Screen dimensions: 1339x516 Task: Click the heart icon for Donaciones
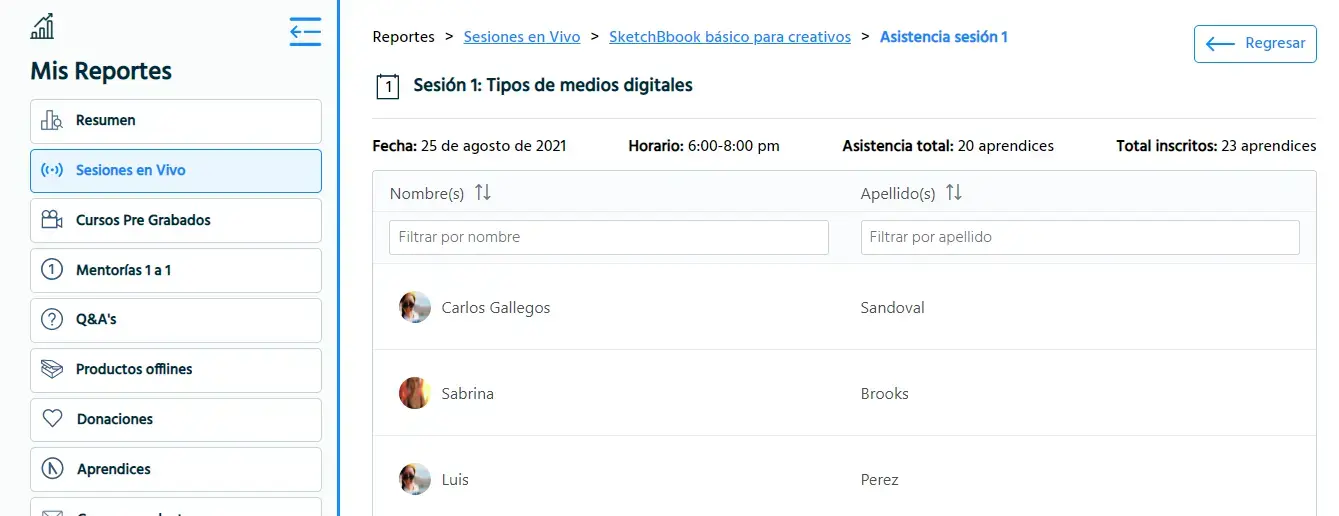[x=52, y=419]
